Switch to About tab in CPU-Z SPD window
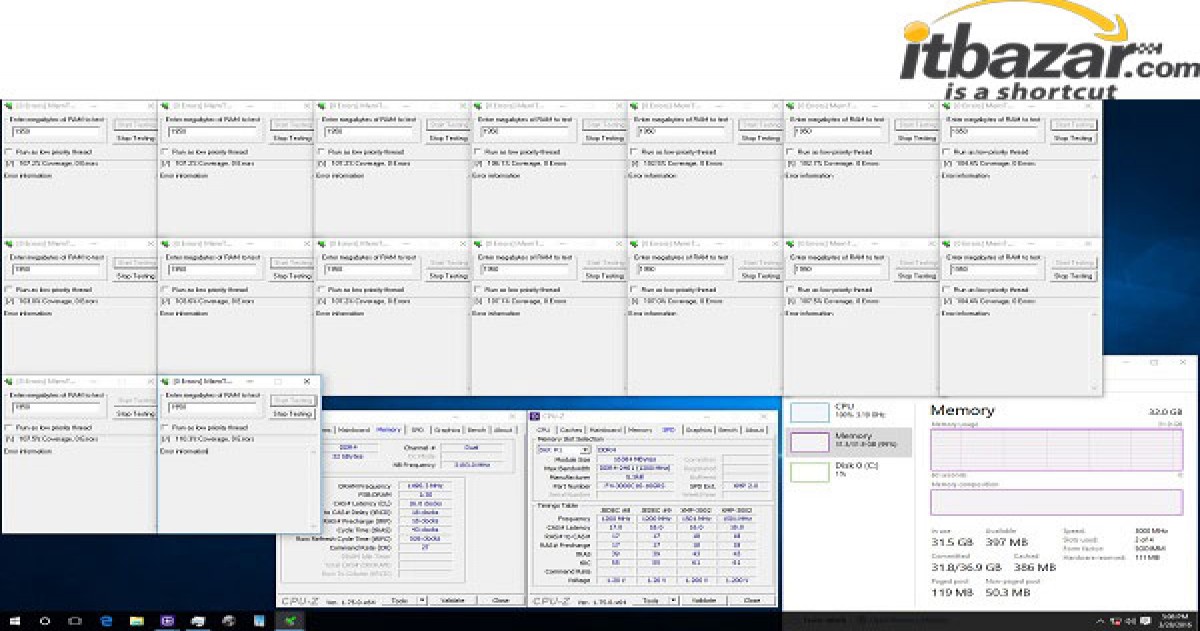The width and height of the screenshot is (1200, 631). (x=755, y=430)
